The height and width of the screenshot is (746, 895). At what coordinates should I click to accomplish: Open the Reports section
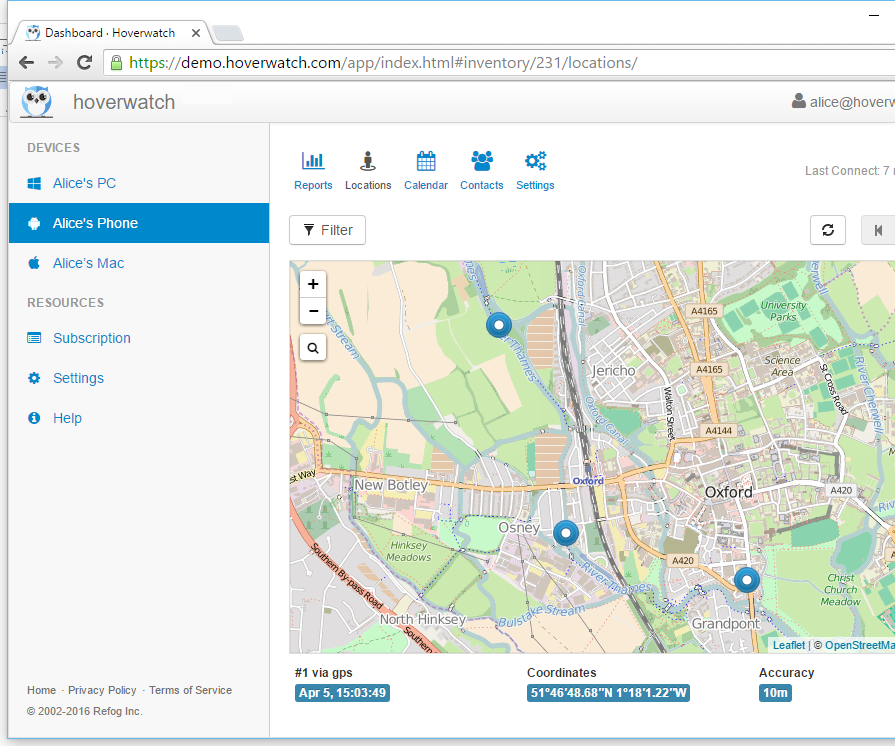(313, 170)
